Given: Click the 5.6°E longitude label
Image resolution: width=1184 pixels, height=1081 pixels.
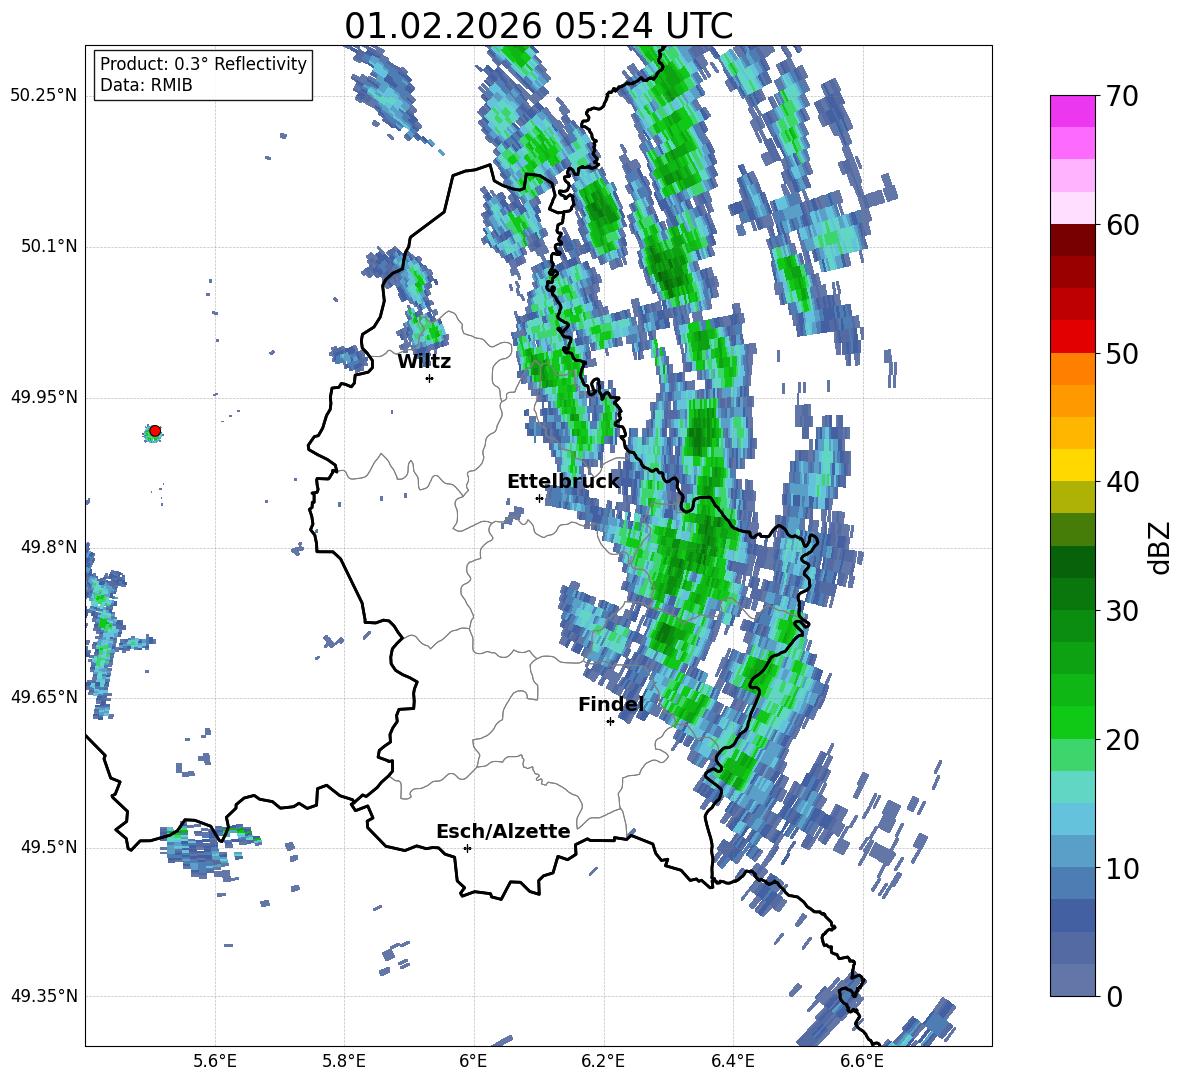Looking at the screenshot, I should click(215, 1061).
